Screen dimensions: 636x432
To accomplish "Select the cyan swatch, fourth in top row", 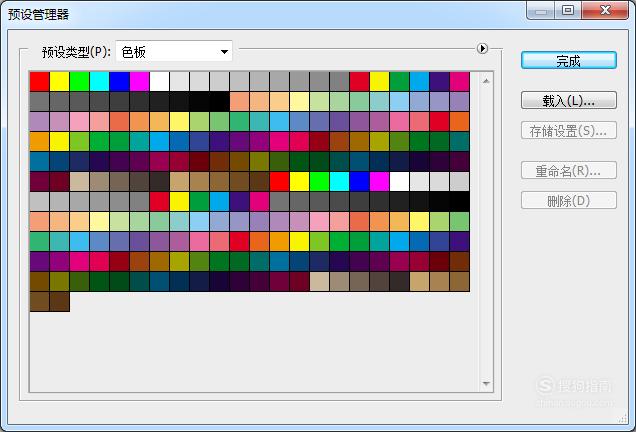I will point(100,82).
